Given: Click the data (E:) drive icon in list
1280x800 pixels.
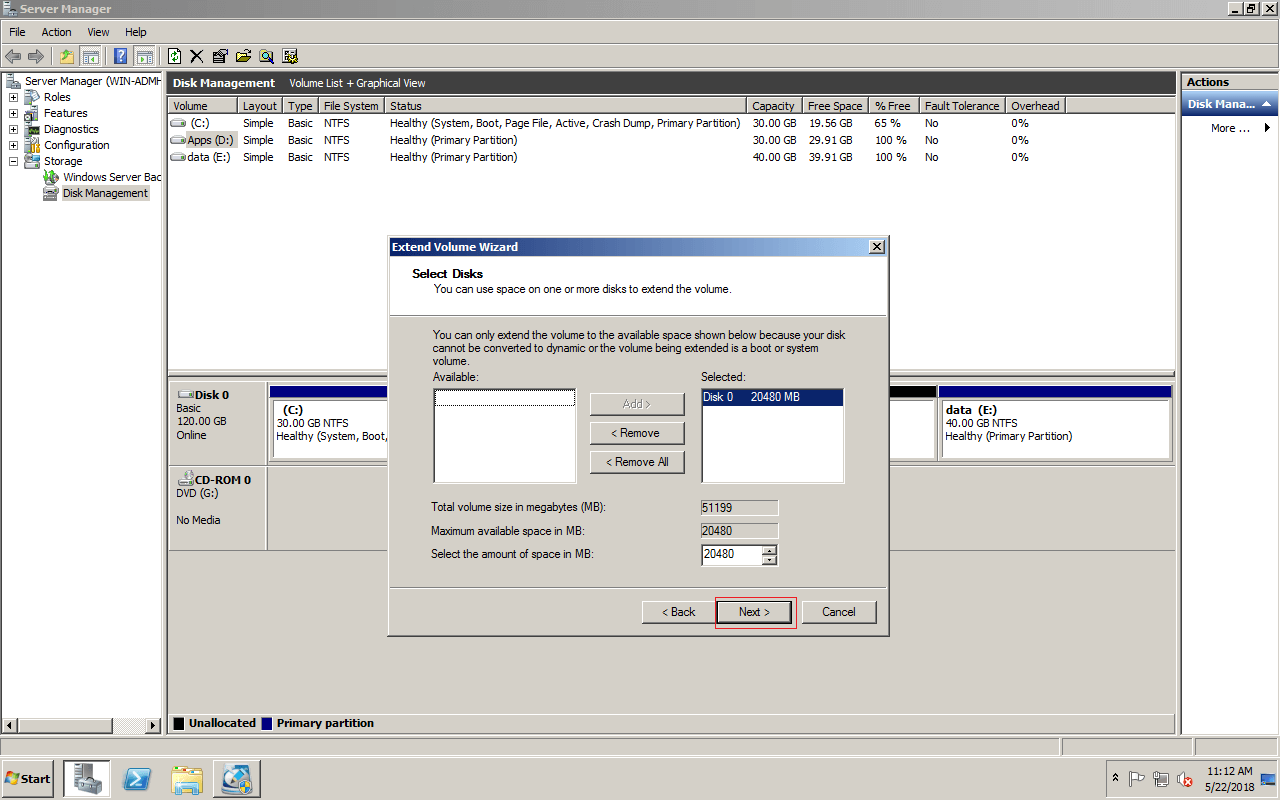Looking at the screenshot, I should (178, 157).
